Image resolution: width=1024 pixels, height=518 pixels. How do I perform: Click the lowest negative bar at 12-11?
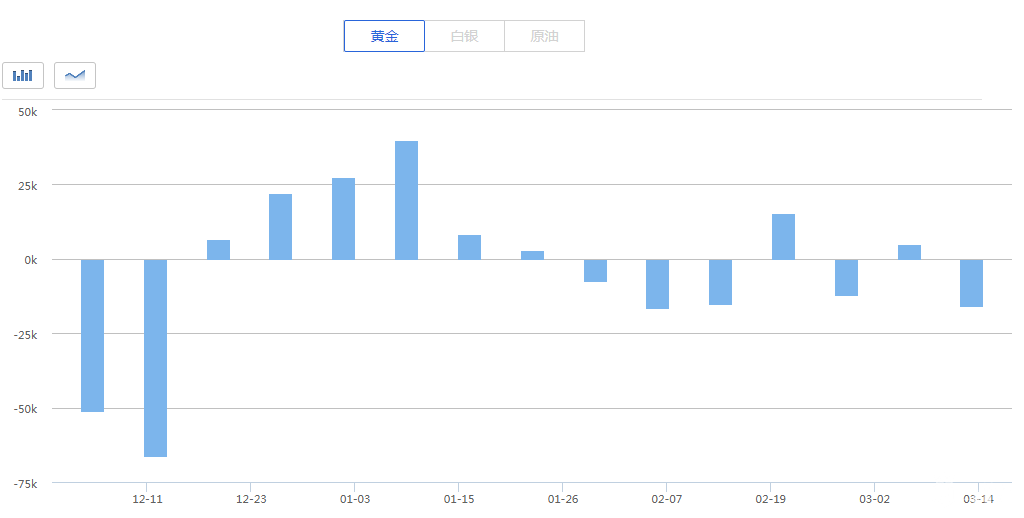pos(155,357)
